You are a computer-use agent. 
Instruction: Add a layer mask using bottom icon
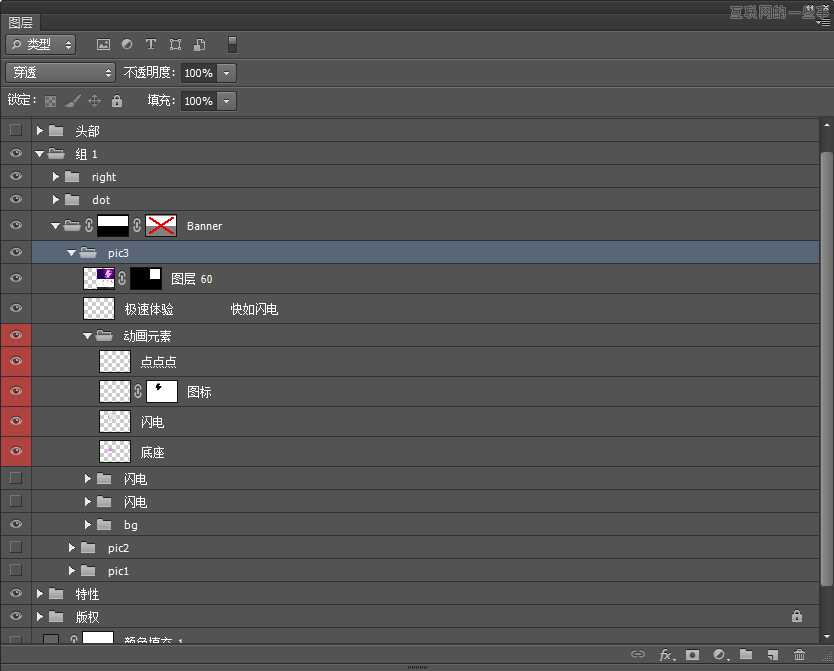point(692,655)
